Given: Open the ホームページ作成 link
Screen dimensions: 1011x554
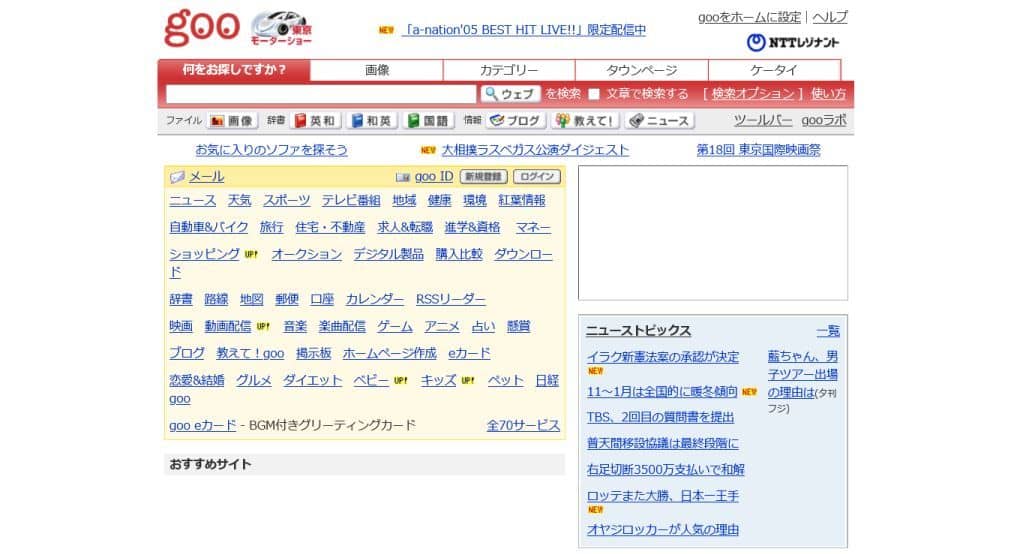Looking at the screenshot, I should 389,353.
